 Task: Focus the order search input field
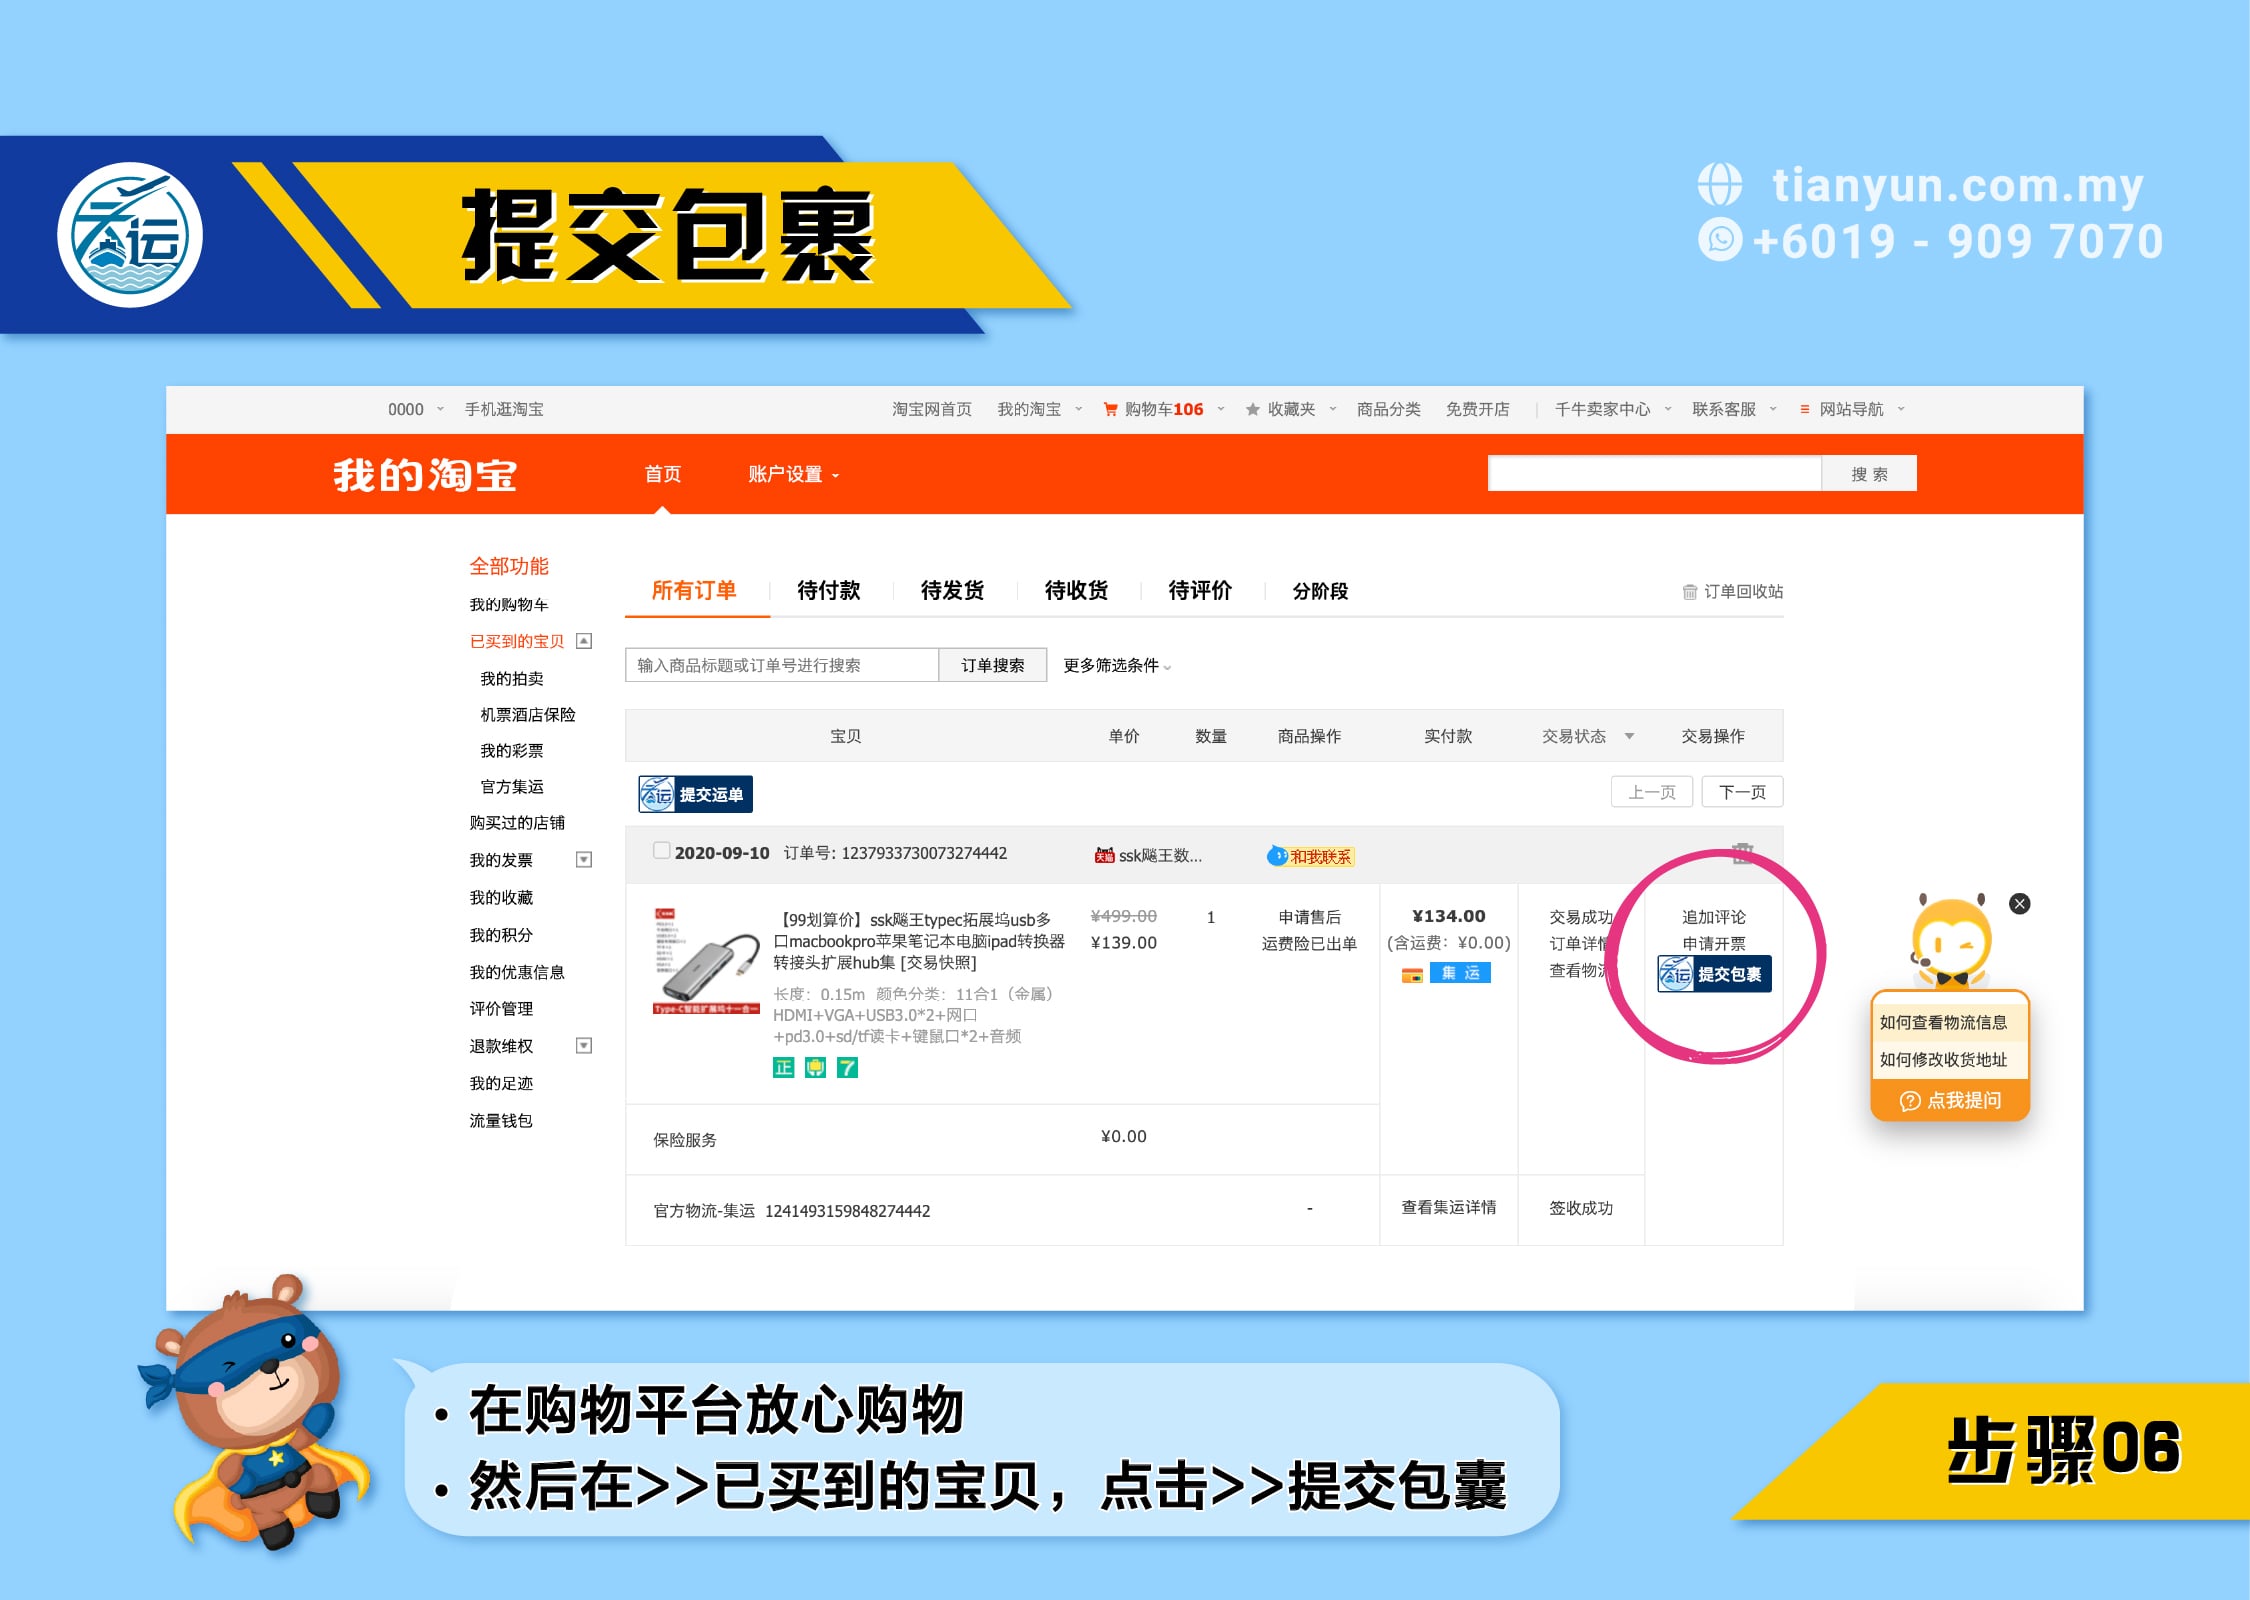(782, 665)
